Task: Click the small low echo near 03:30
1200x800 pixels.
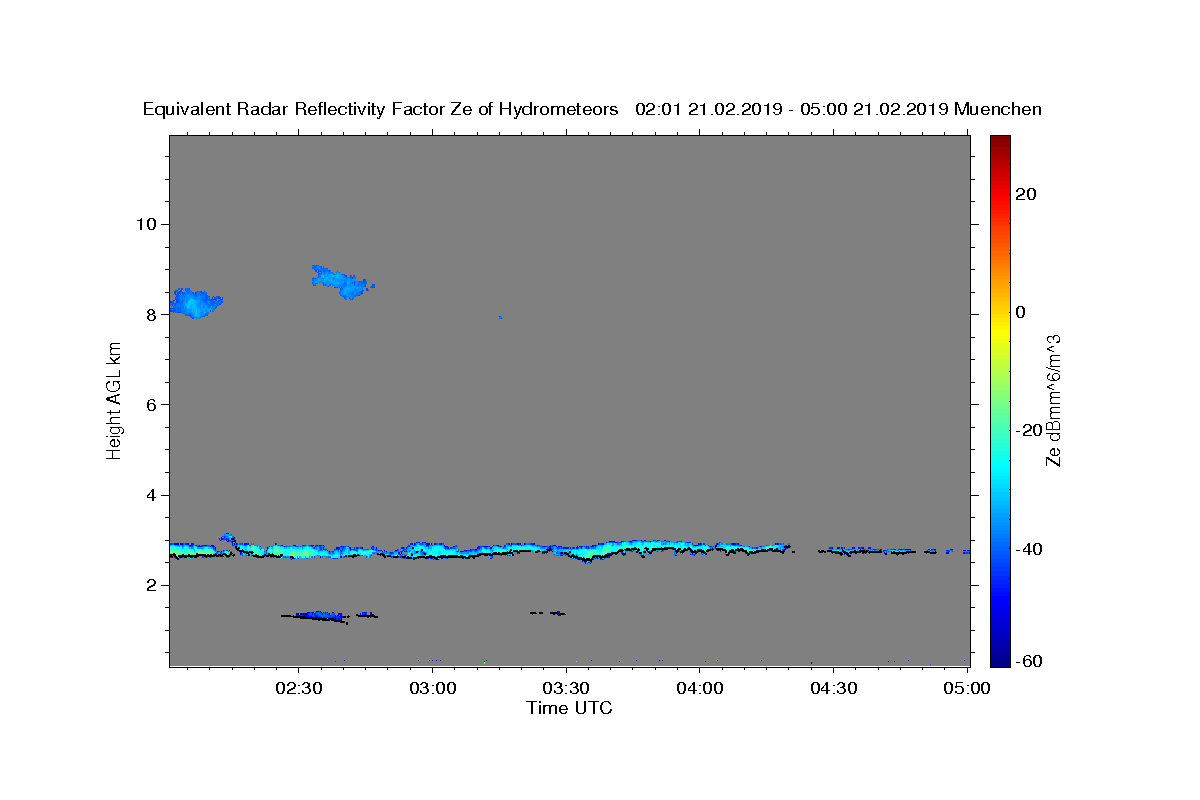Action: 548,612
